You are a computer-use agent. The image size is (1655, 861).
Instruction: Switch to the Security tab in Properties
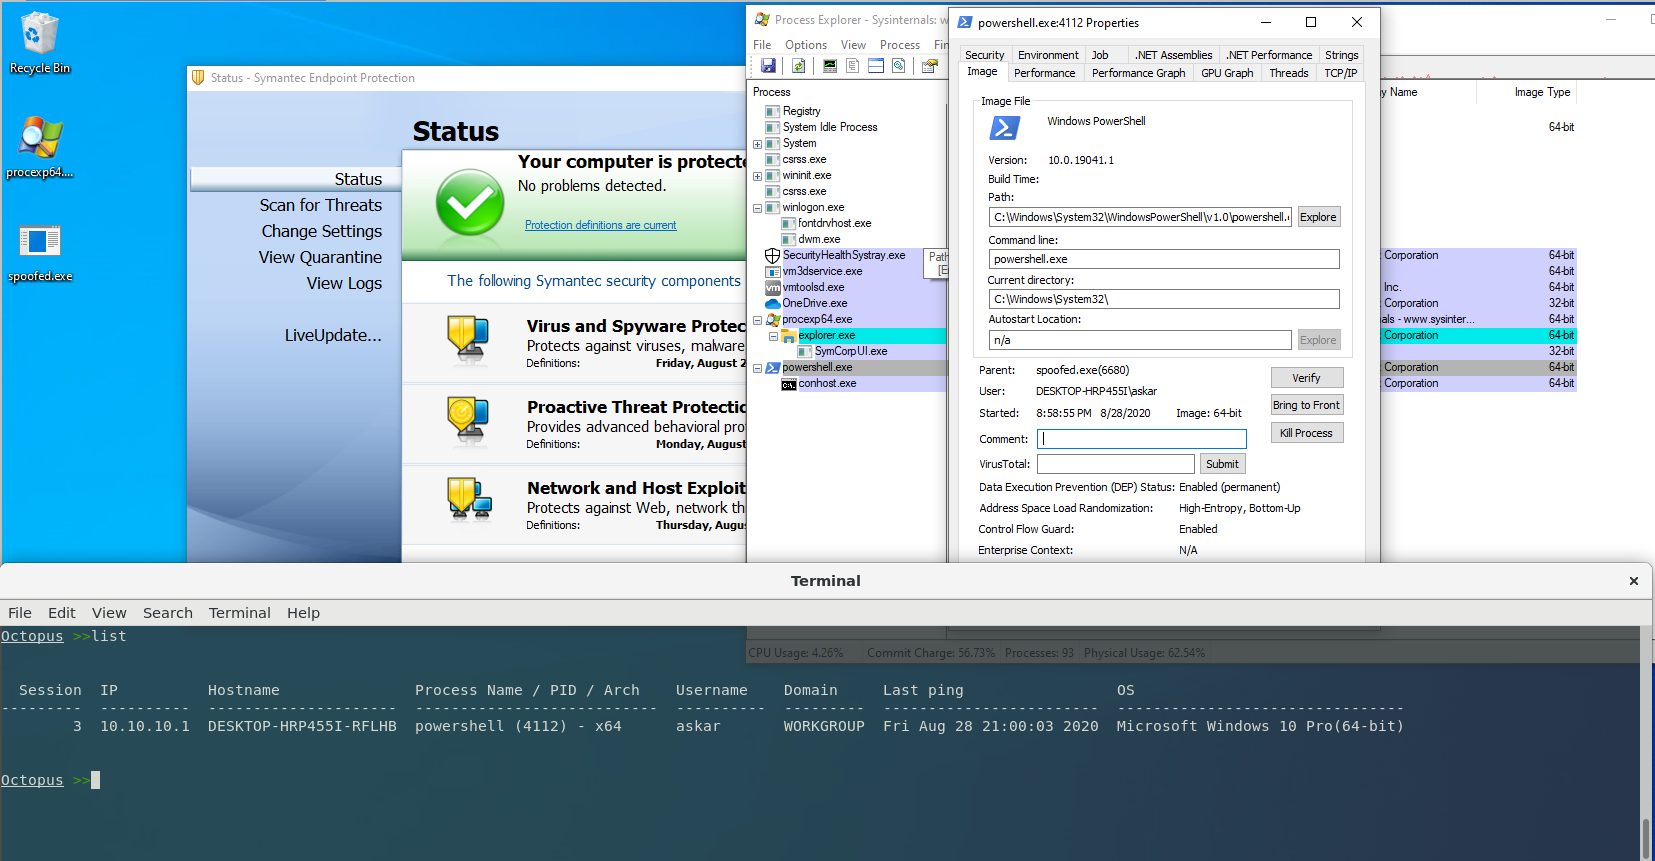coord(984,55)
